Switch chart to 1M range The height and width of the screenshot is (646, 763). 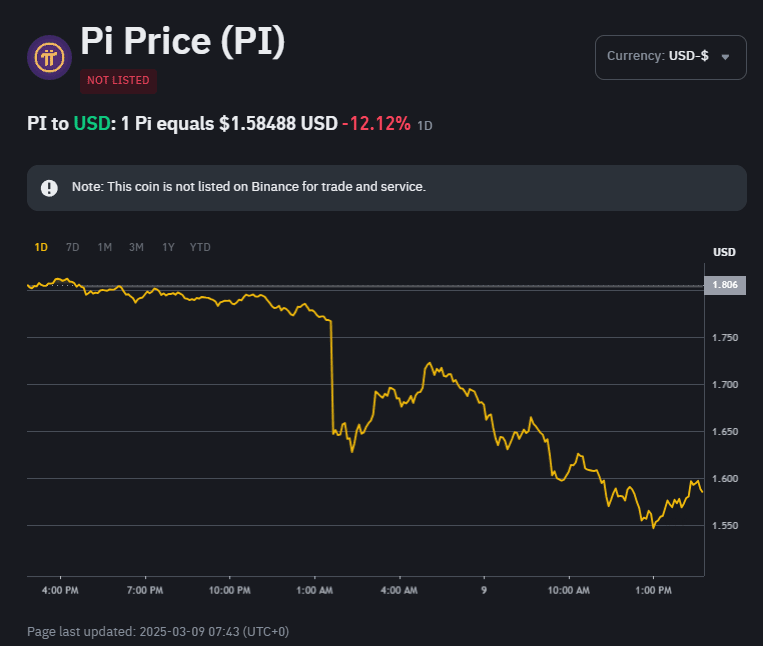pos(104,247)
